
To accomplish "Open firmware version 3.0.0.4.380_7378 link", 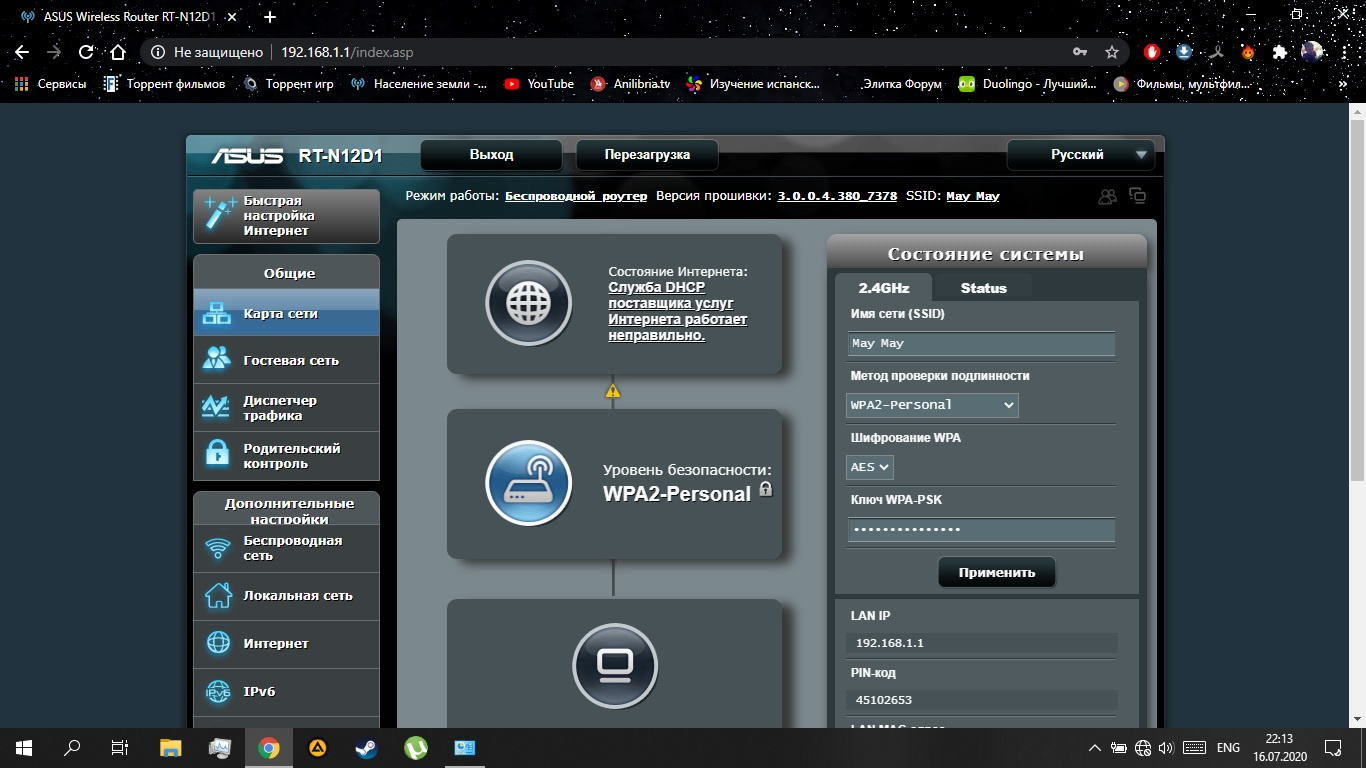I will [837, 196].
